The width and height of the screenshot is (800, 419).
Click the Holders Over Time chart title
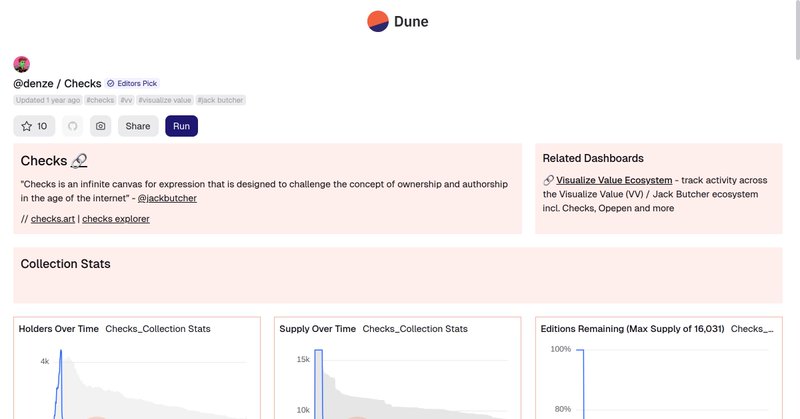[59, 329]
